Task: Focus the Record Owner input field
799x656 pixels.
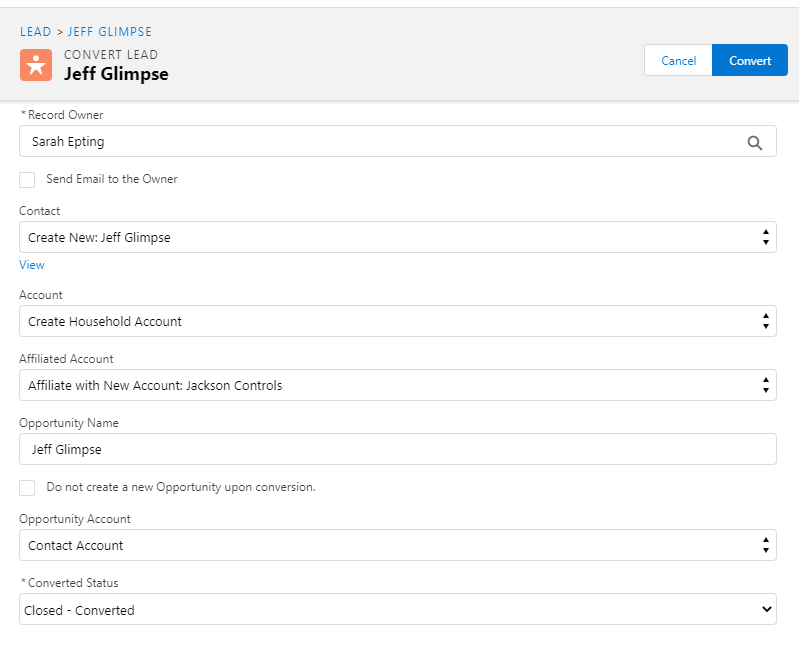Action: click(380, 142)
